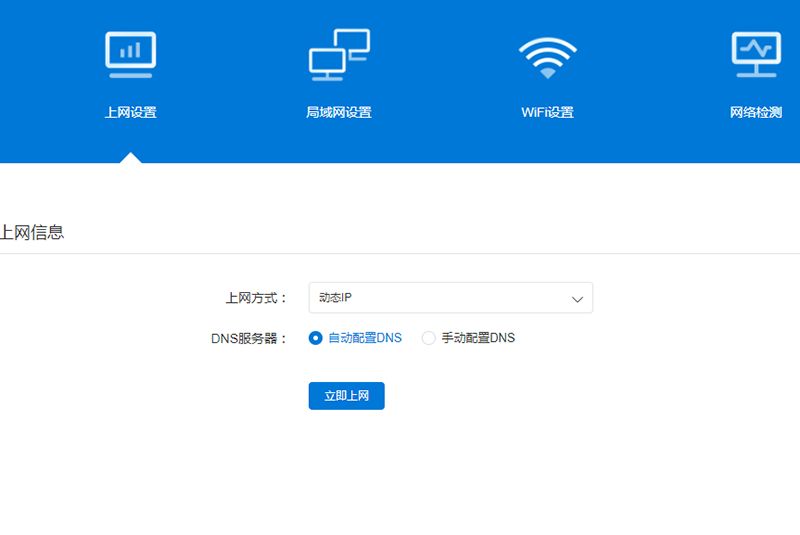Click the 上网方式 field label
The image size is (800, 535).
pos(257,298)
